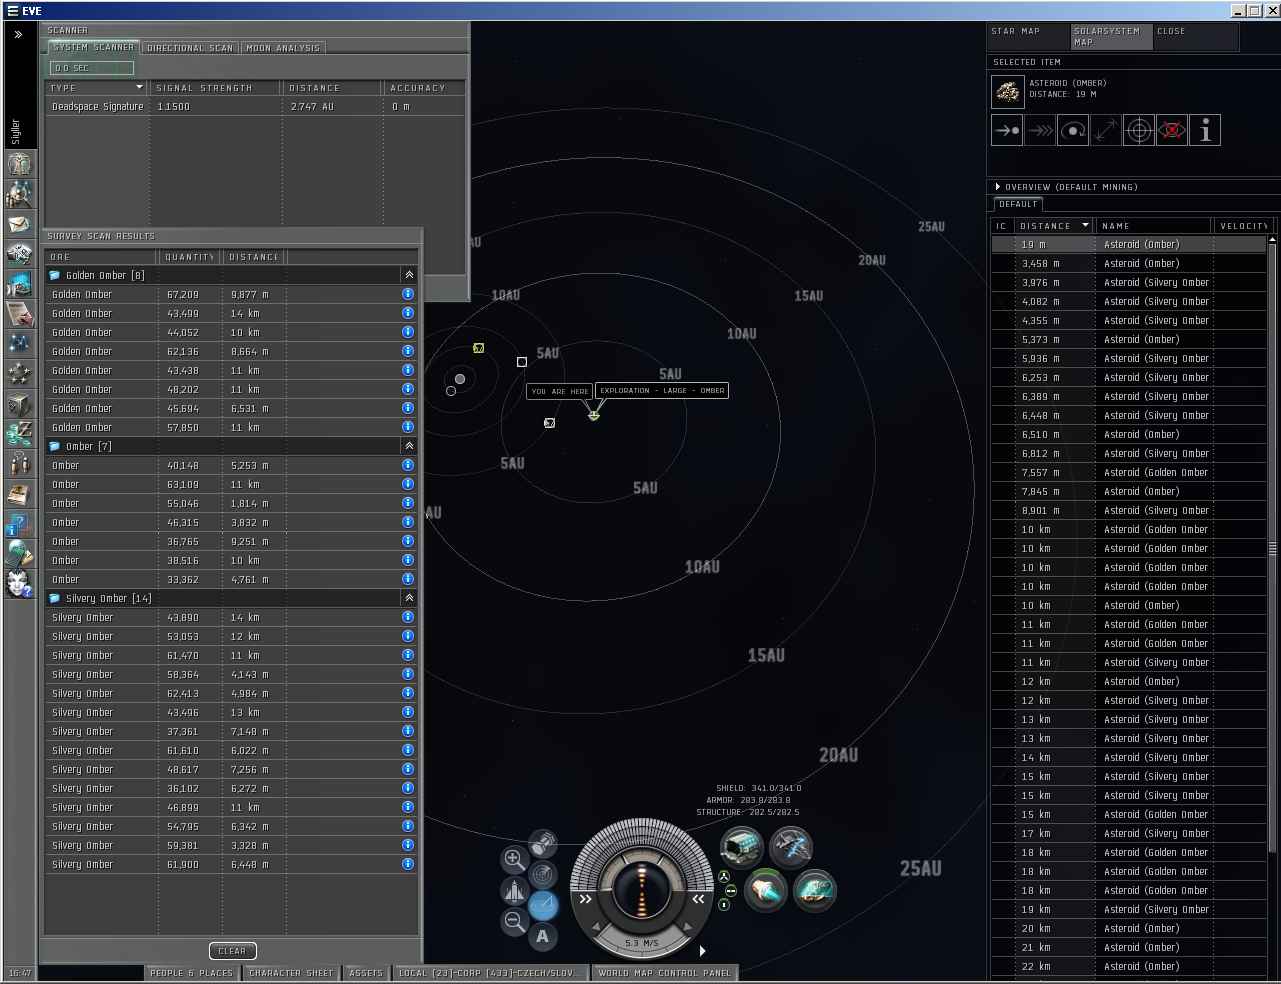Toggle the Look At eye icon
The width and height of the screenshot is (1281, 984).
click(1172, 130)
